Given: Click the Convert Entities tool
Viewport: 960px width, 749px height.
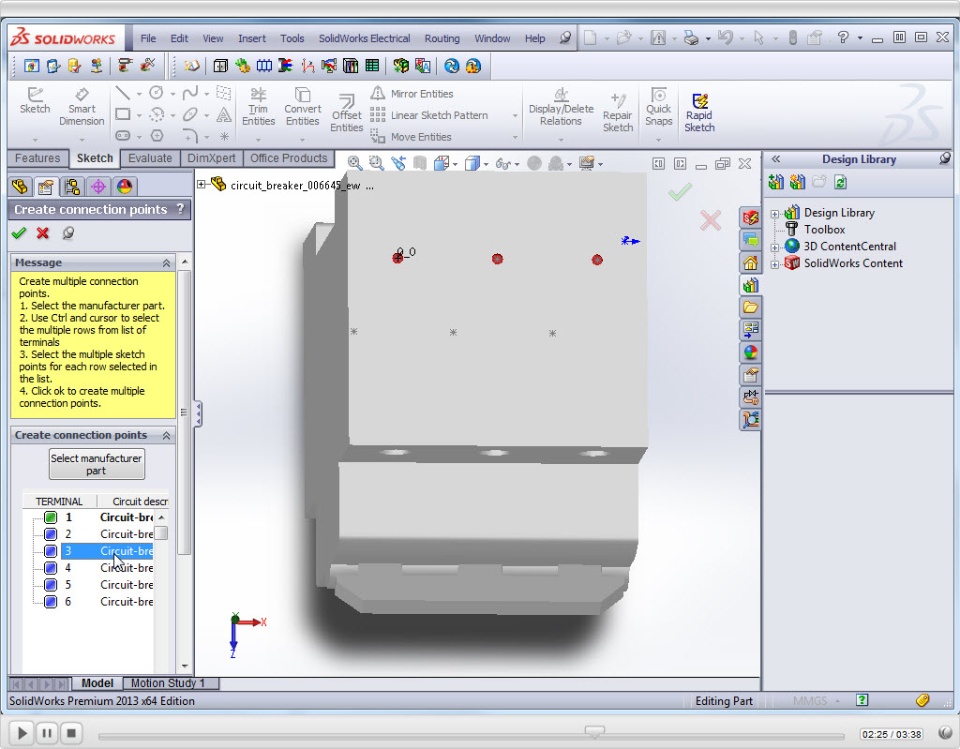Looking at the screenshot, I should 302,107.
